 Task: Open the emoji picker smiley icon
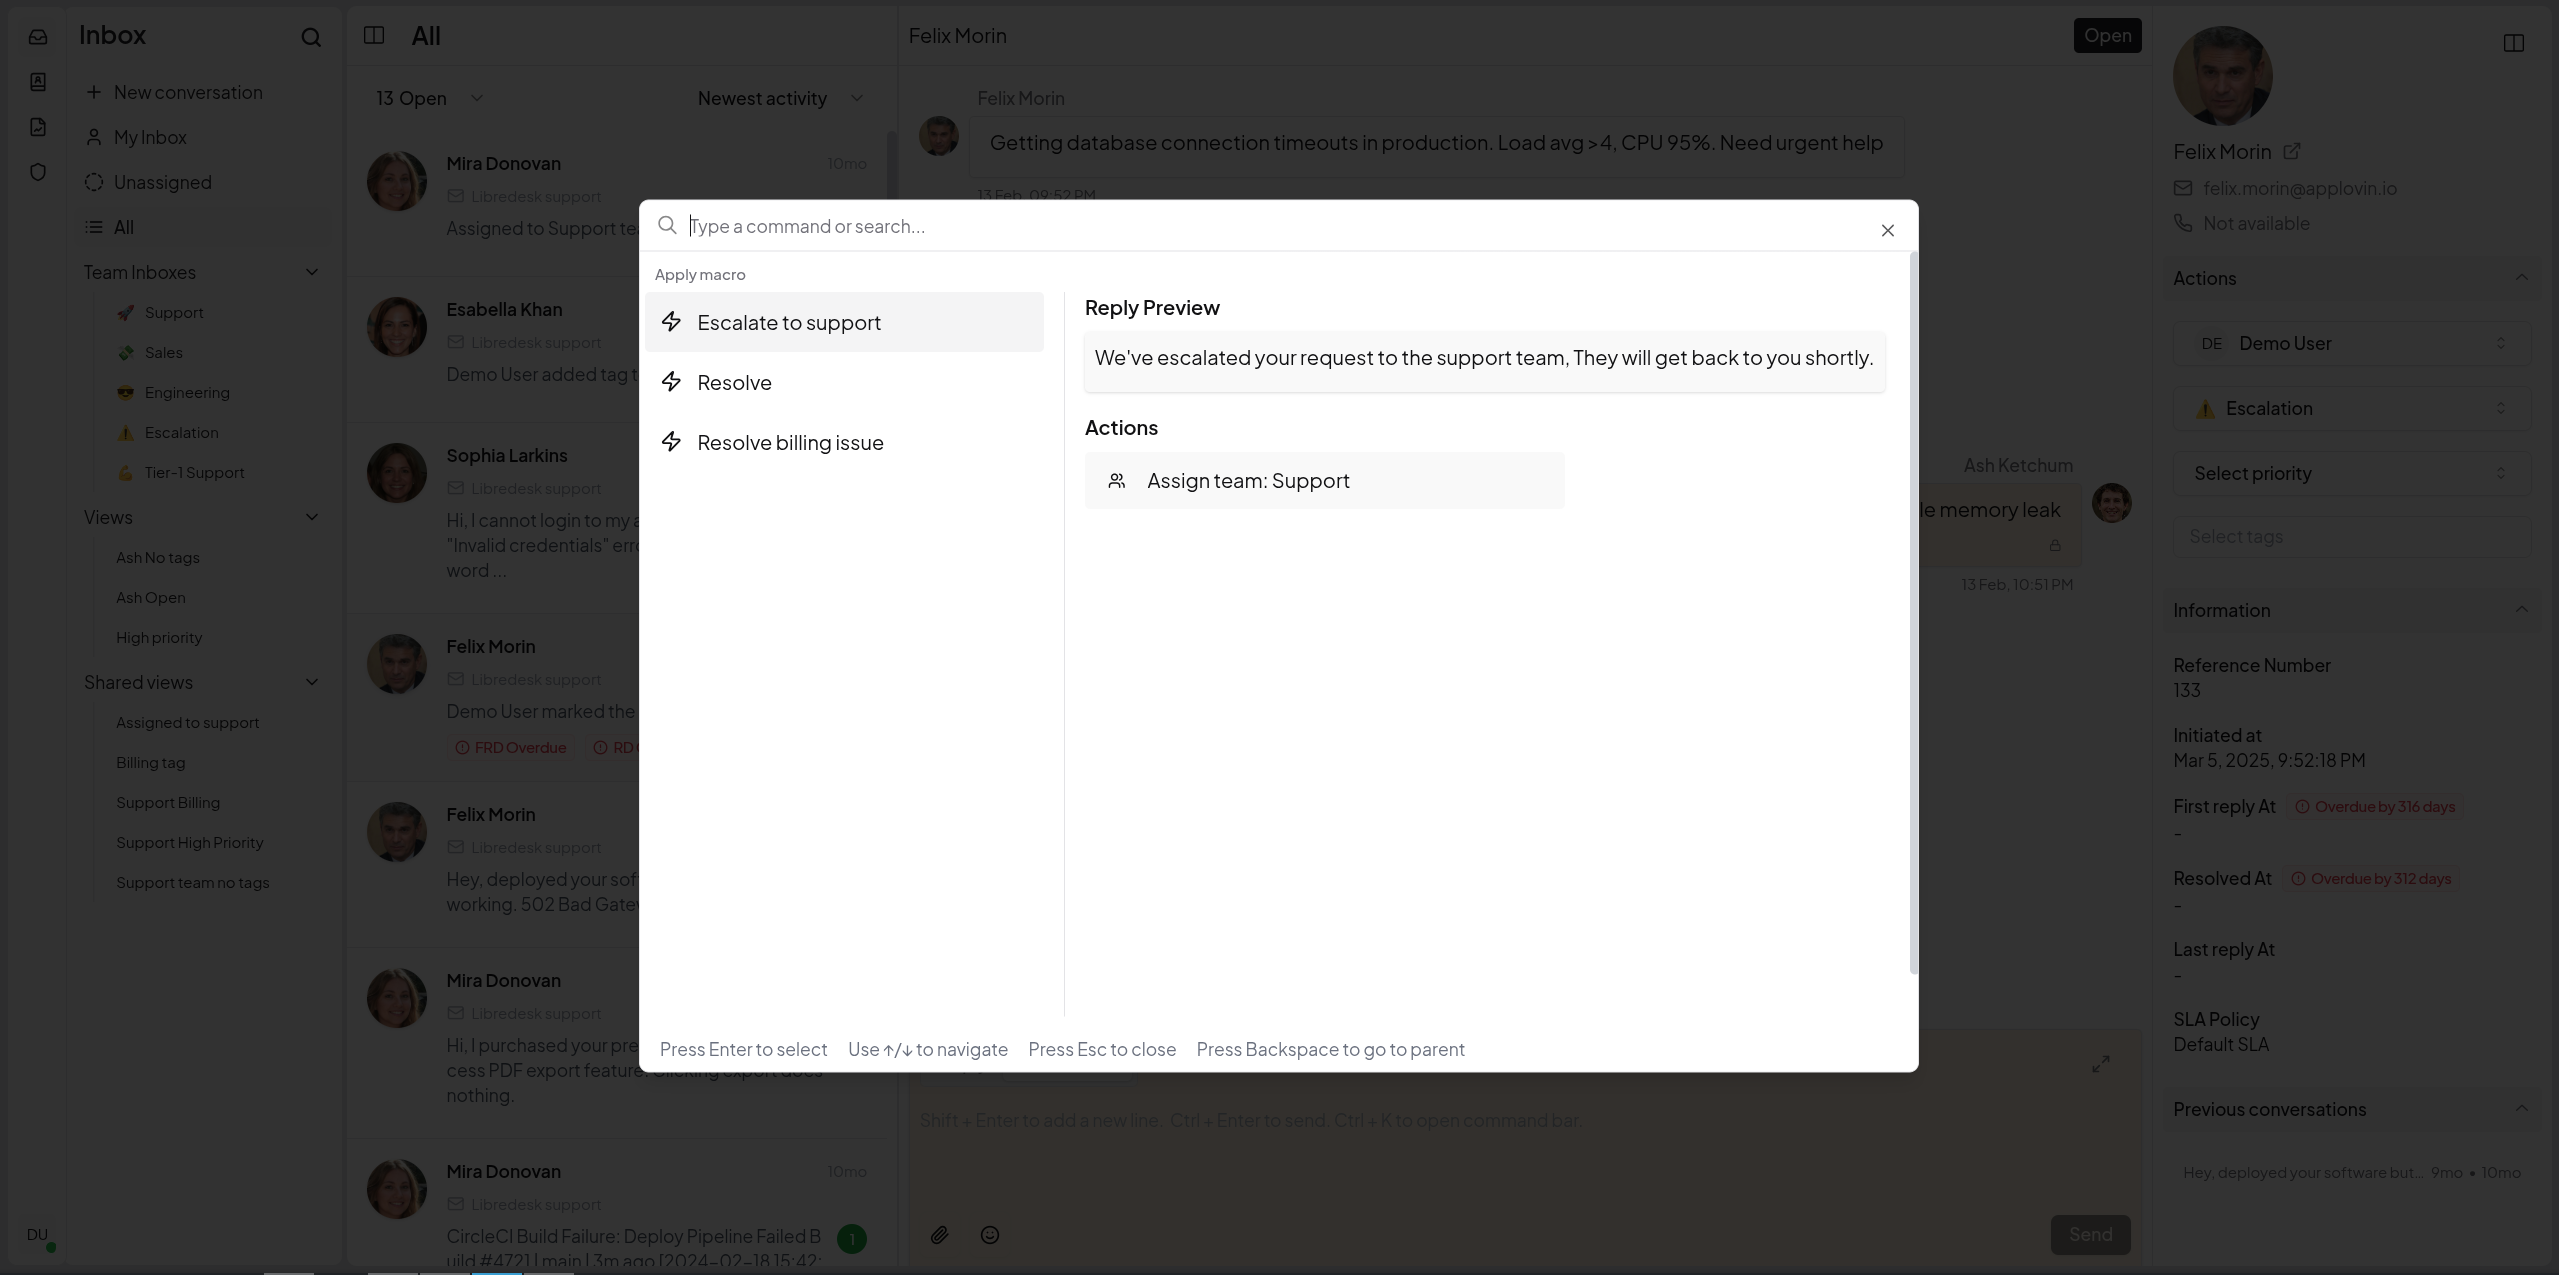coord(990,1235)
